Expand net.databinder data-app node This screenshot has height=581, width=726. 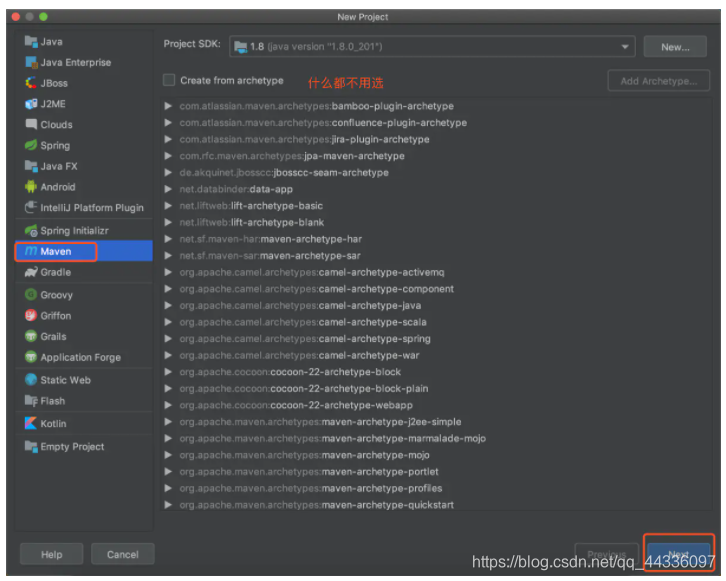(168, 189)
